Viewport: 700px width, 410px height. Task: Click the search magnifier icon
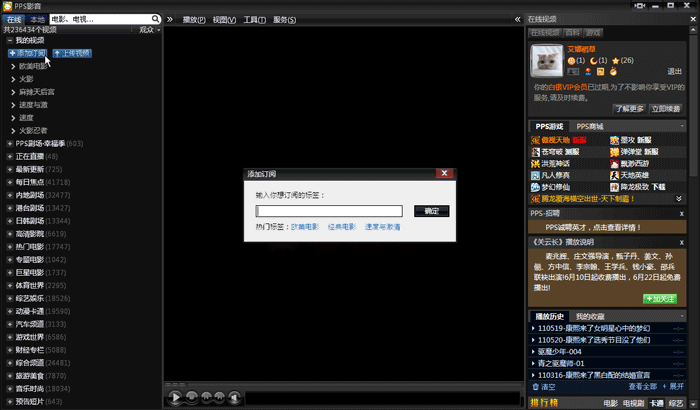click(x=155, y=19)
